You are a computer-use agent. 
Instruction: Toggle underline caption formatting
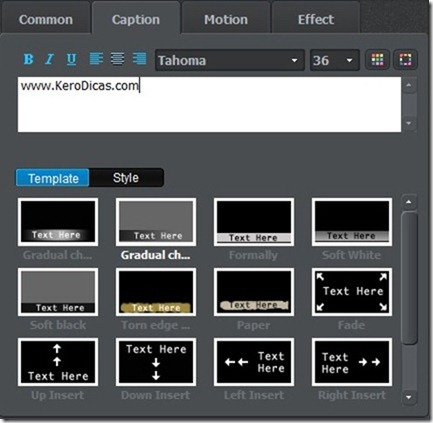click(x=71, y=59)
